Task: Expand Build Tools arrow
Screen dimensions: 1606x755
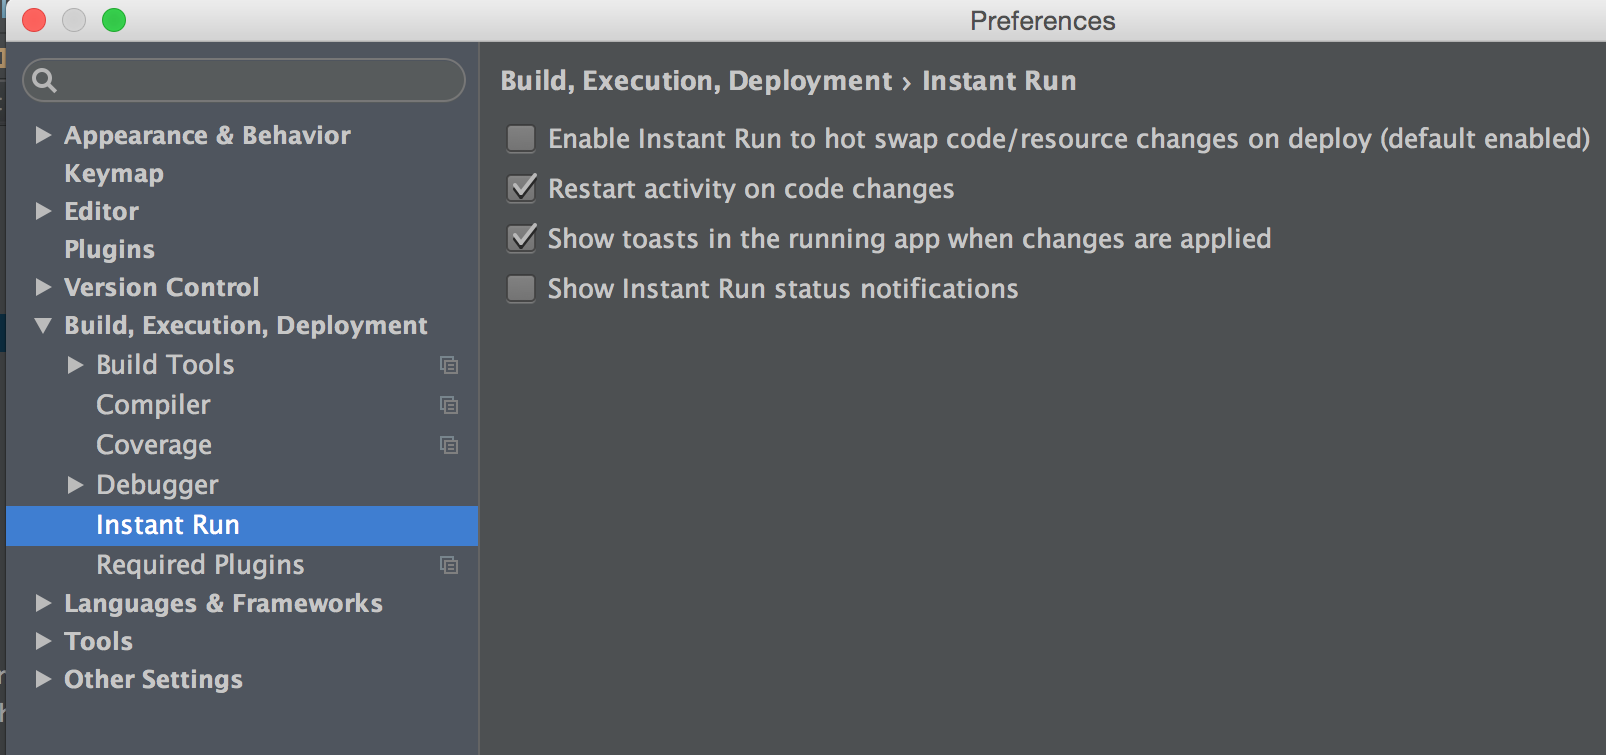Action: click(x=75, y=365)
